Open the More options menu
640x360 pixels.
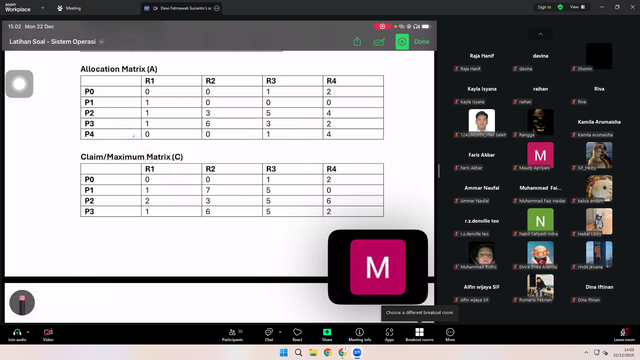click(450, 334)
